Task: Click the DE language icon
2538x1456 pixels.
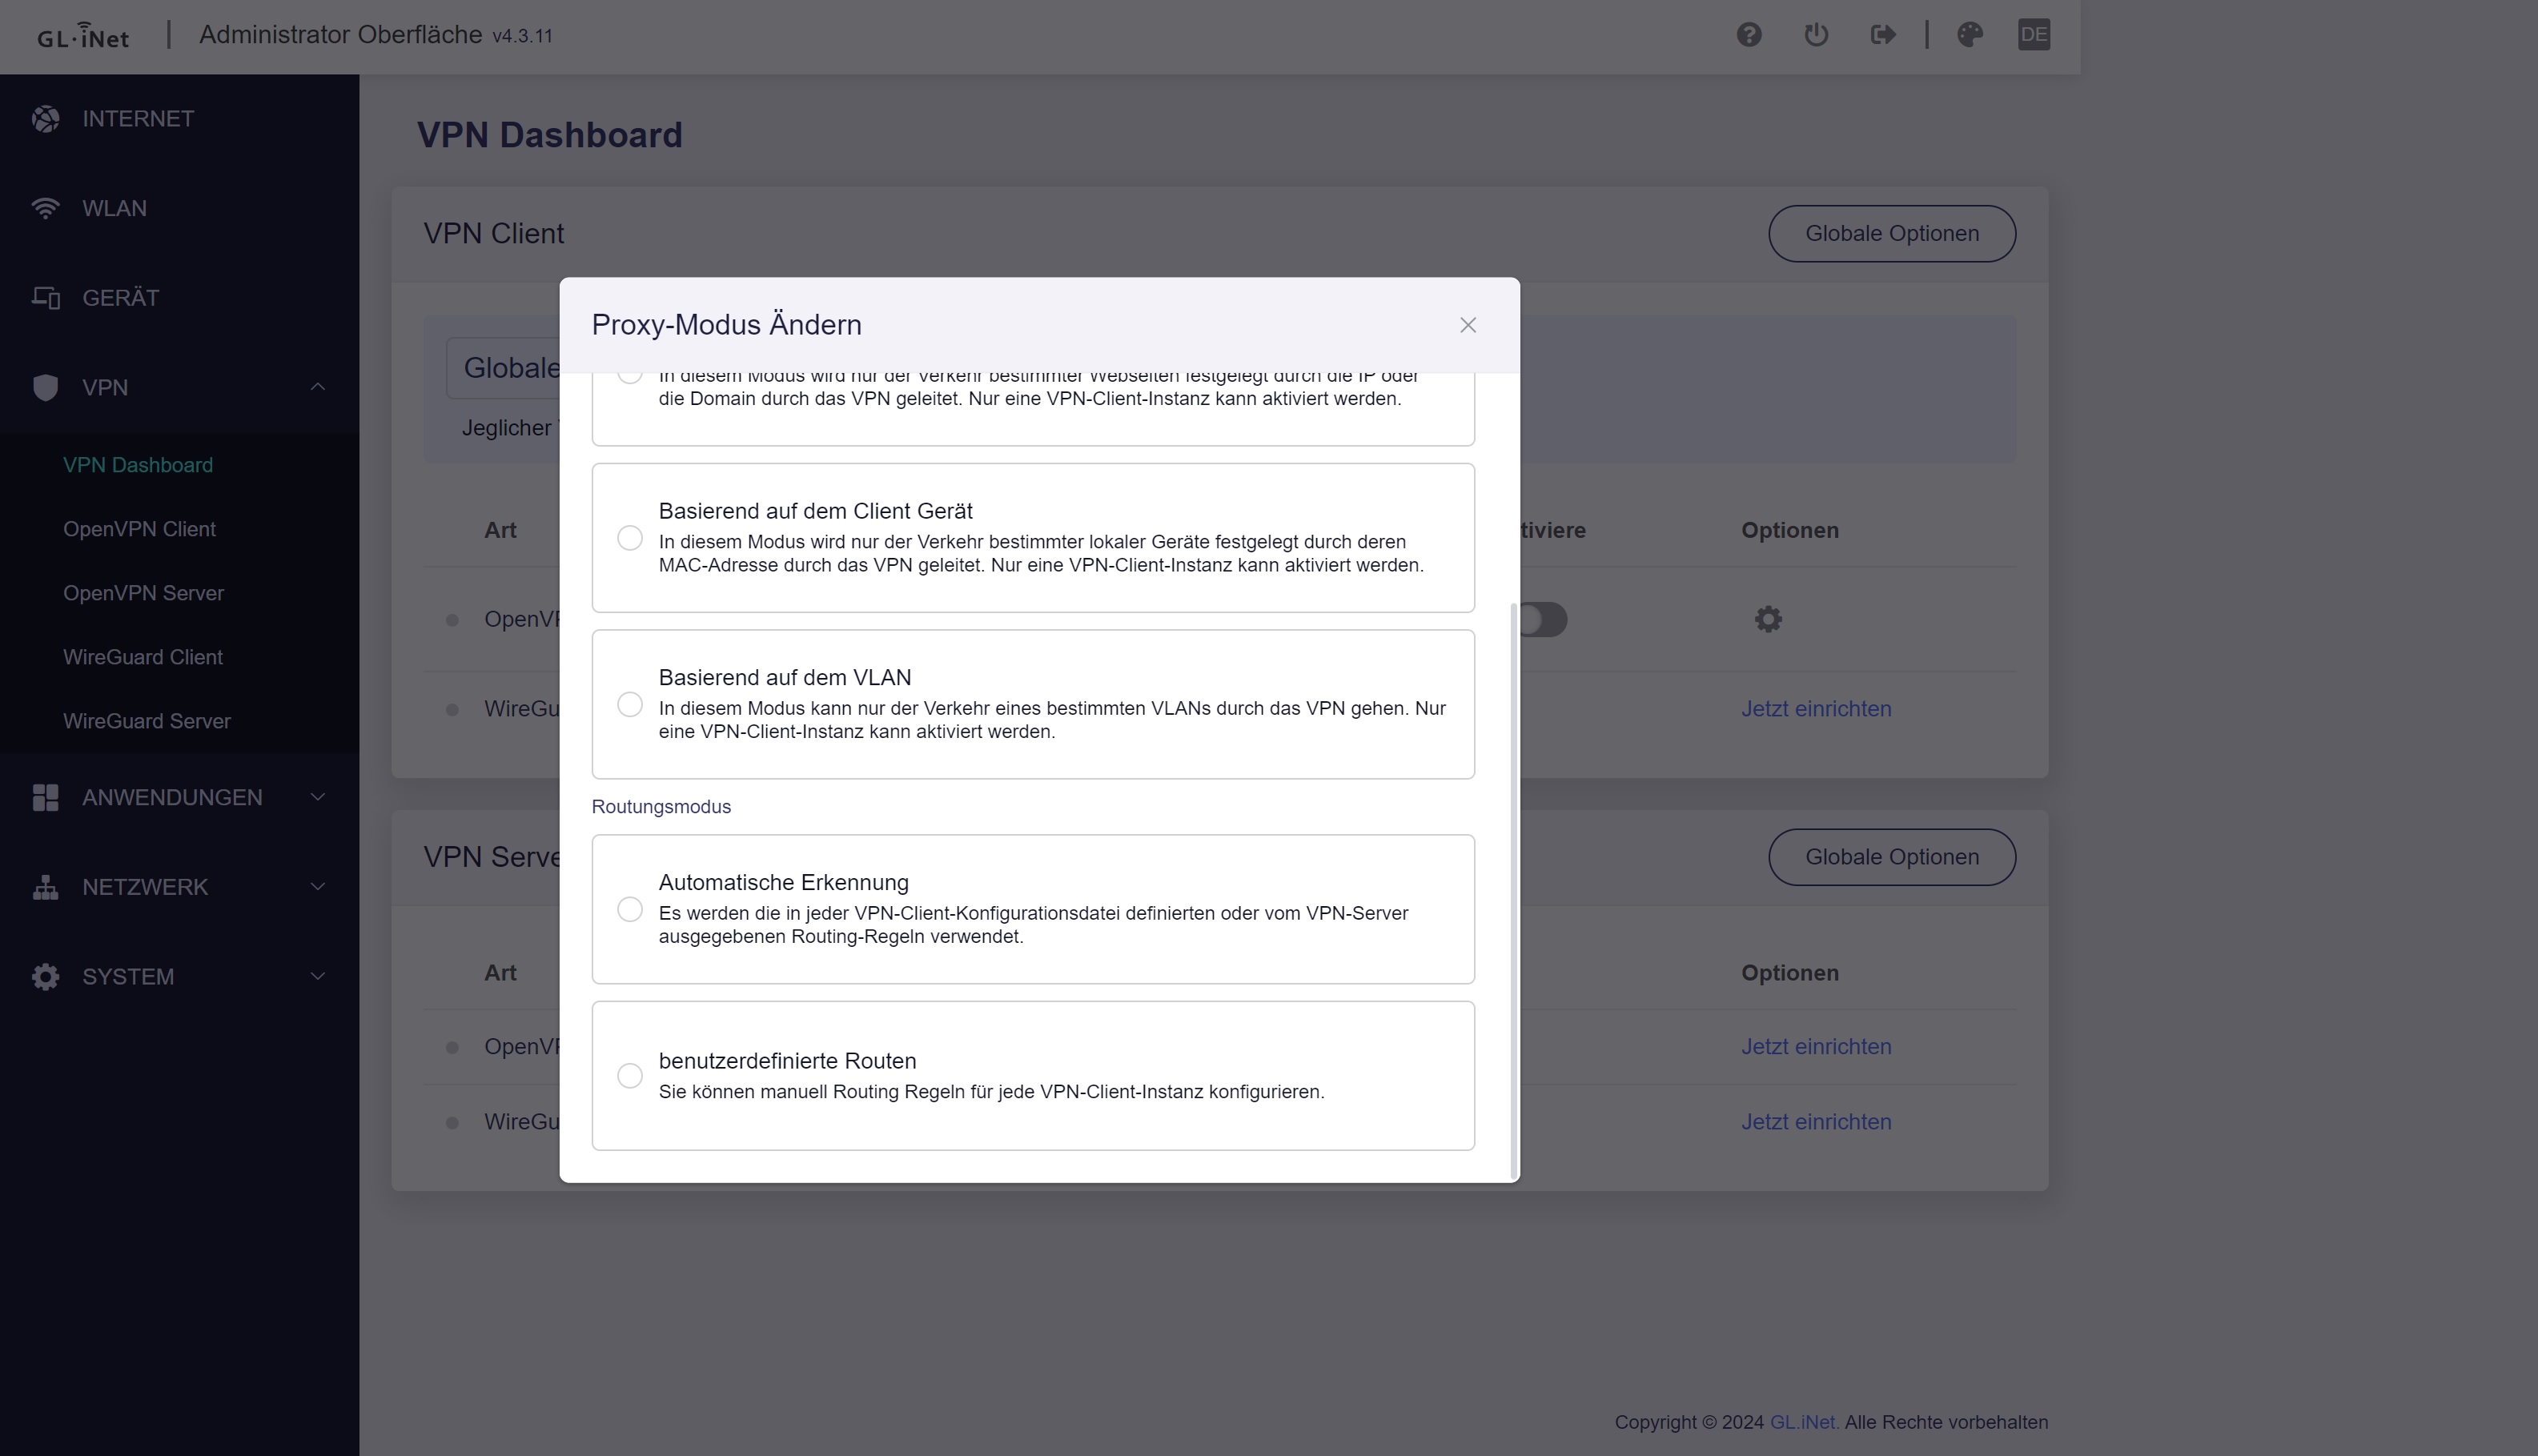Action: point(2033,35)
